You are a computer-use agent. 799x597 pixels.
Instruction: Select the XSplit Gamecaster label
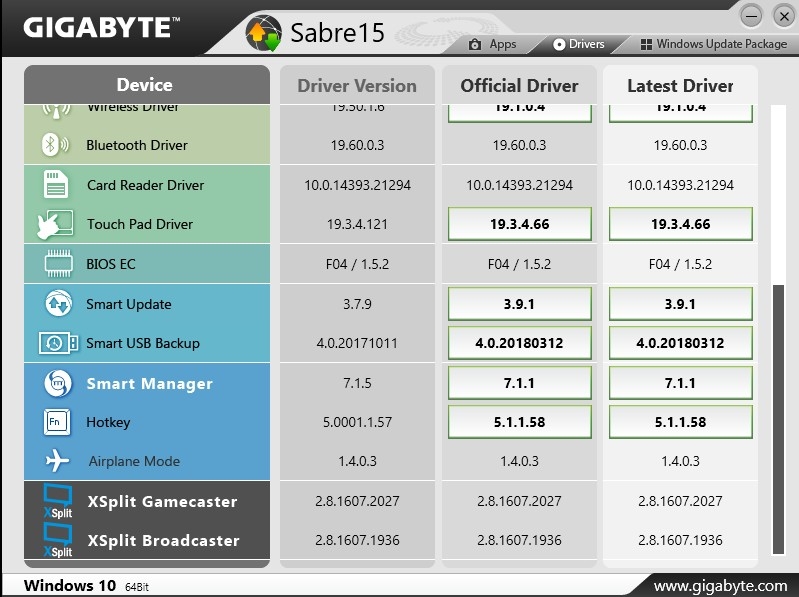pos(162,502)
